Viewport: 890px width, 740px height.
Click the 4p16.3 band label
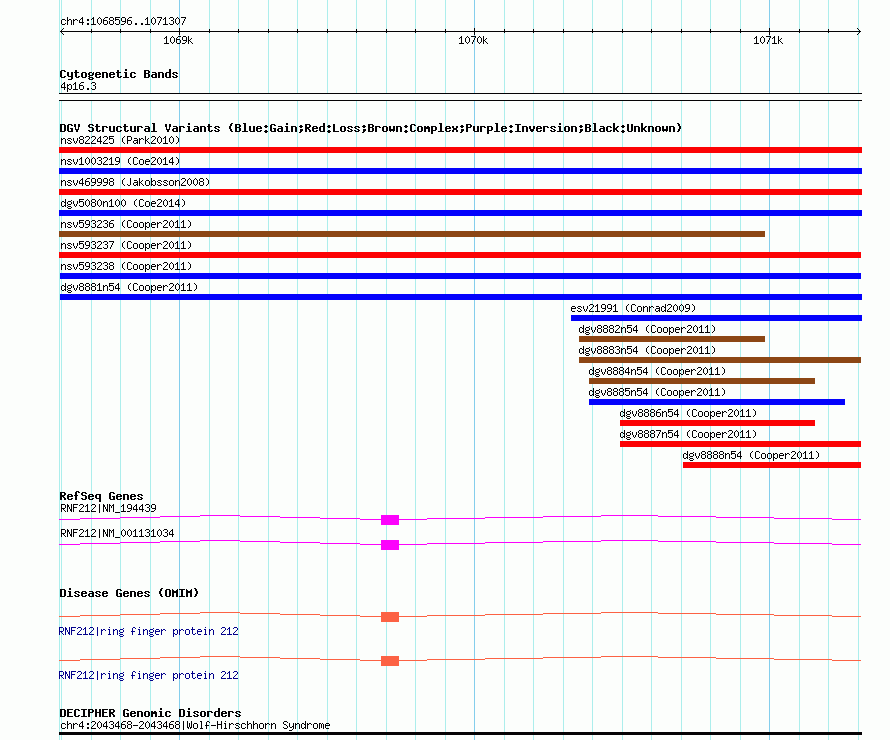tap(78, 86)
